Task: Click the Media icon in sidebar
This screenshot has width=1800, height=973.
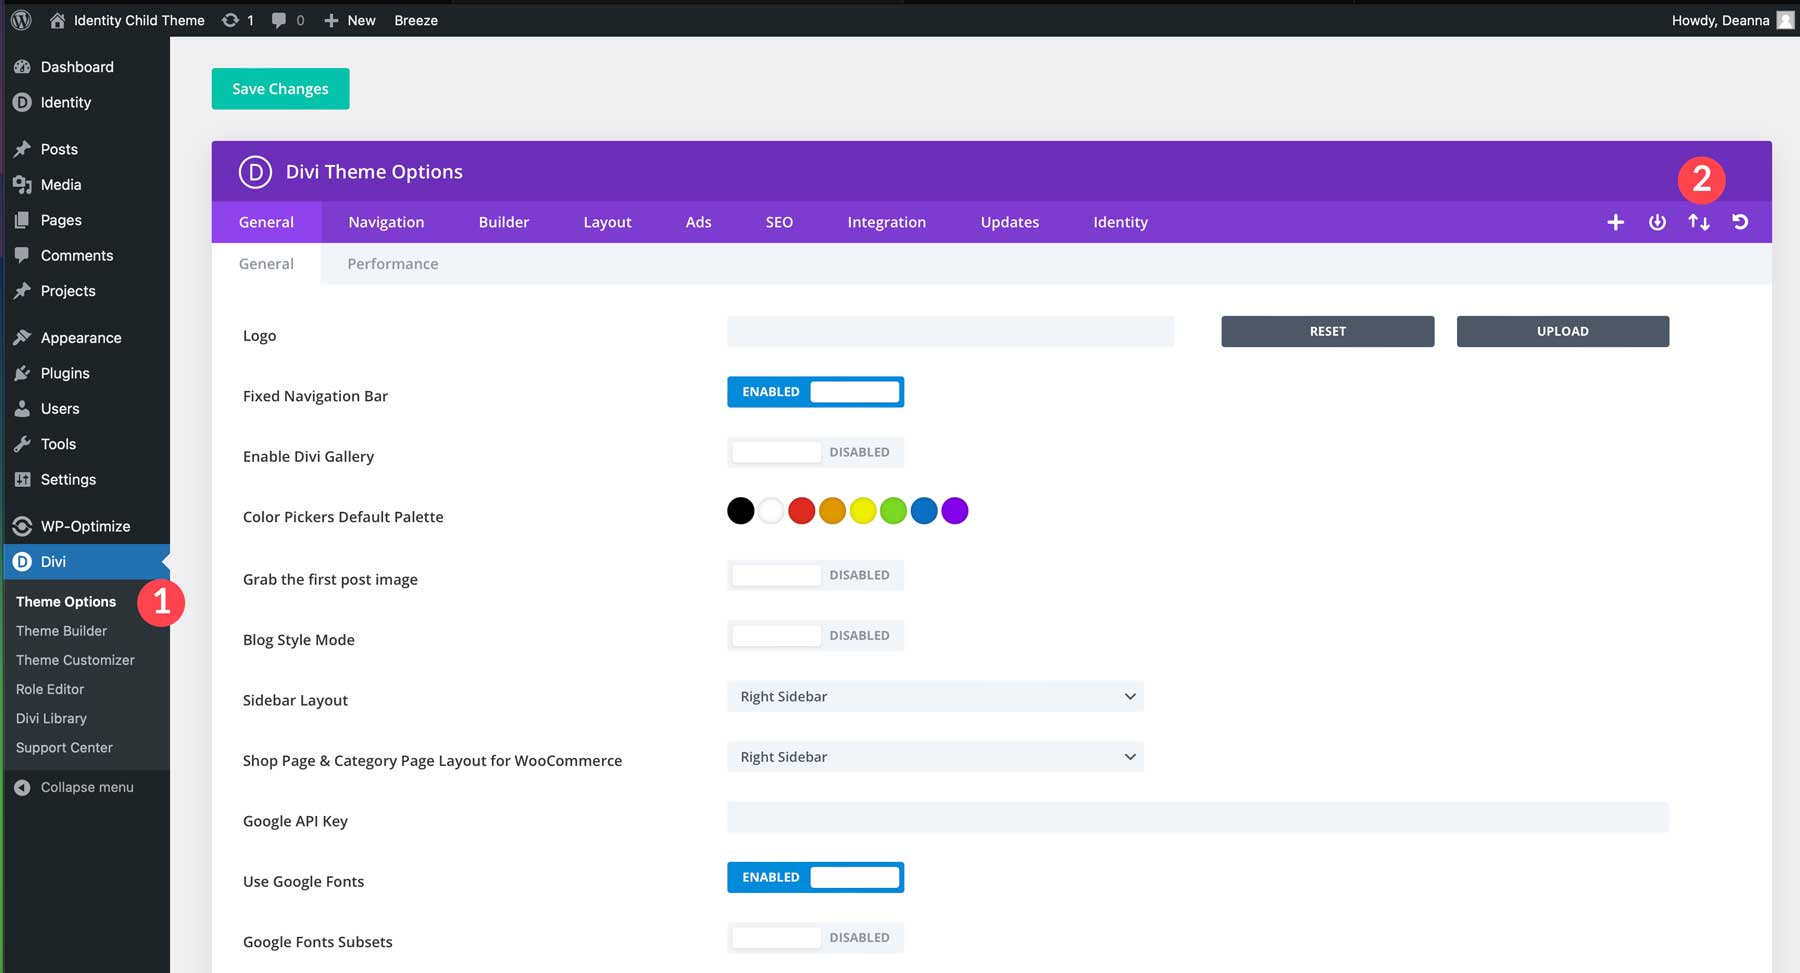Action: click(x=22, y=184)
